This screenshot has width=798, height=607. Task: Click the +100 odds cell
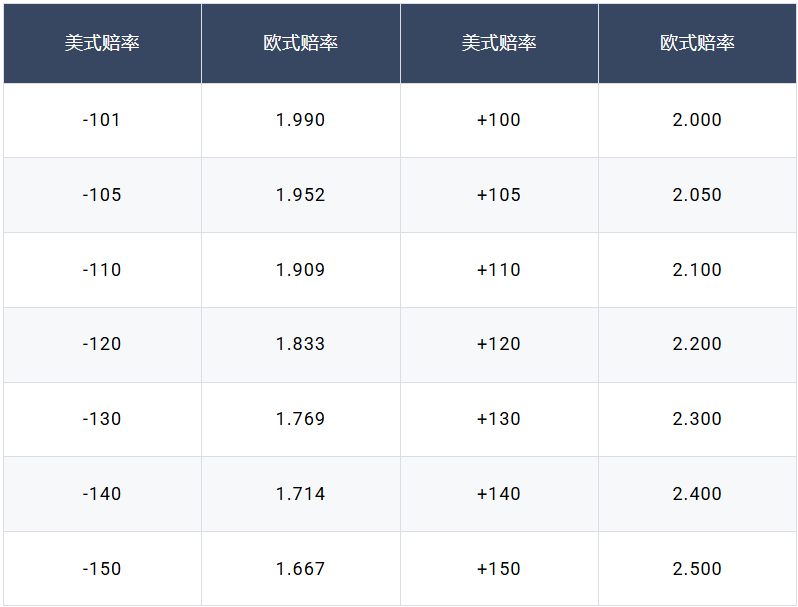(x=499, y=120)
